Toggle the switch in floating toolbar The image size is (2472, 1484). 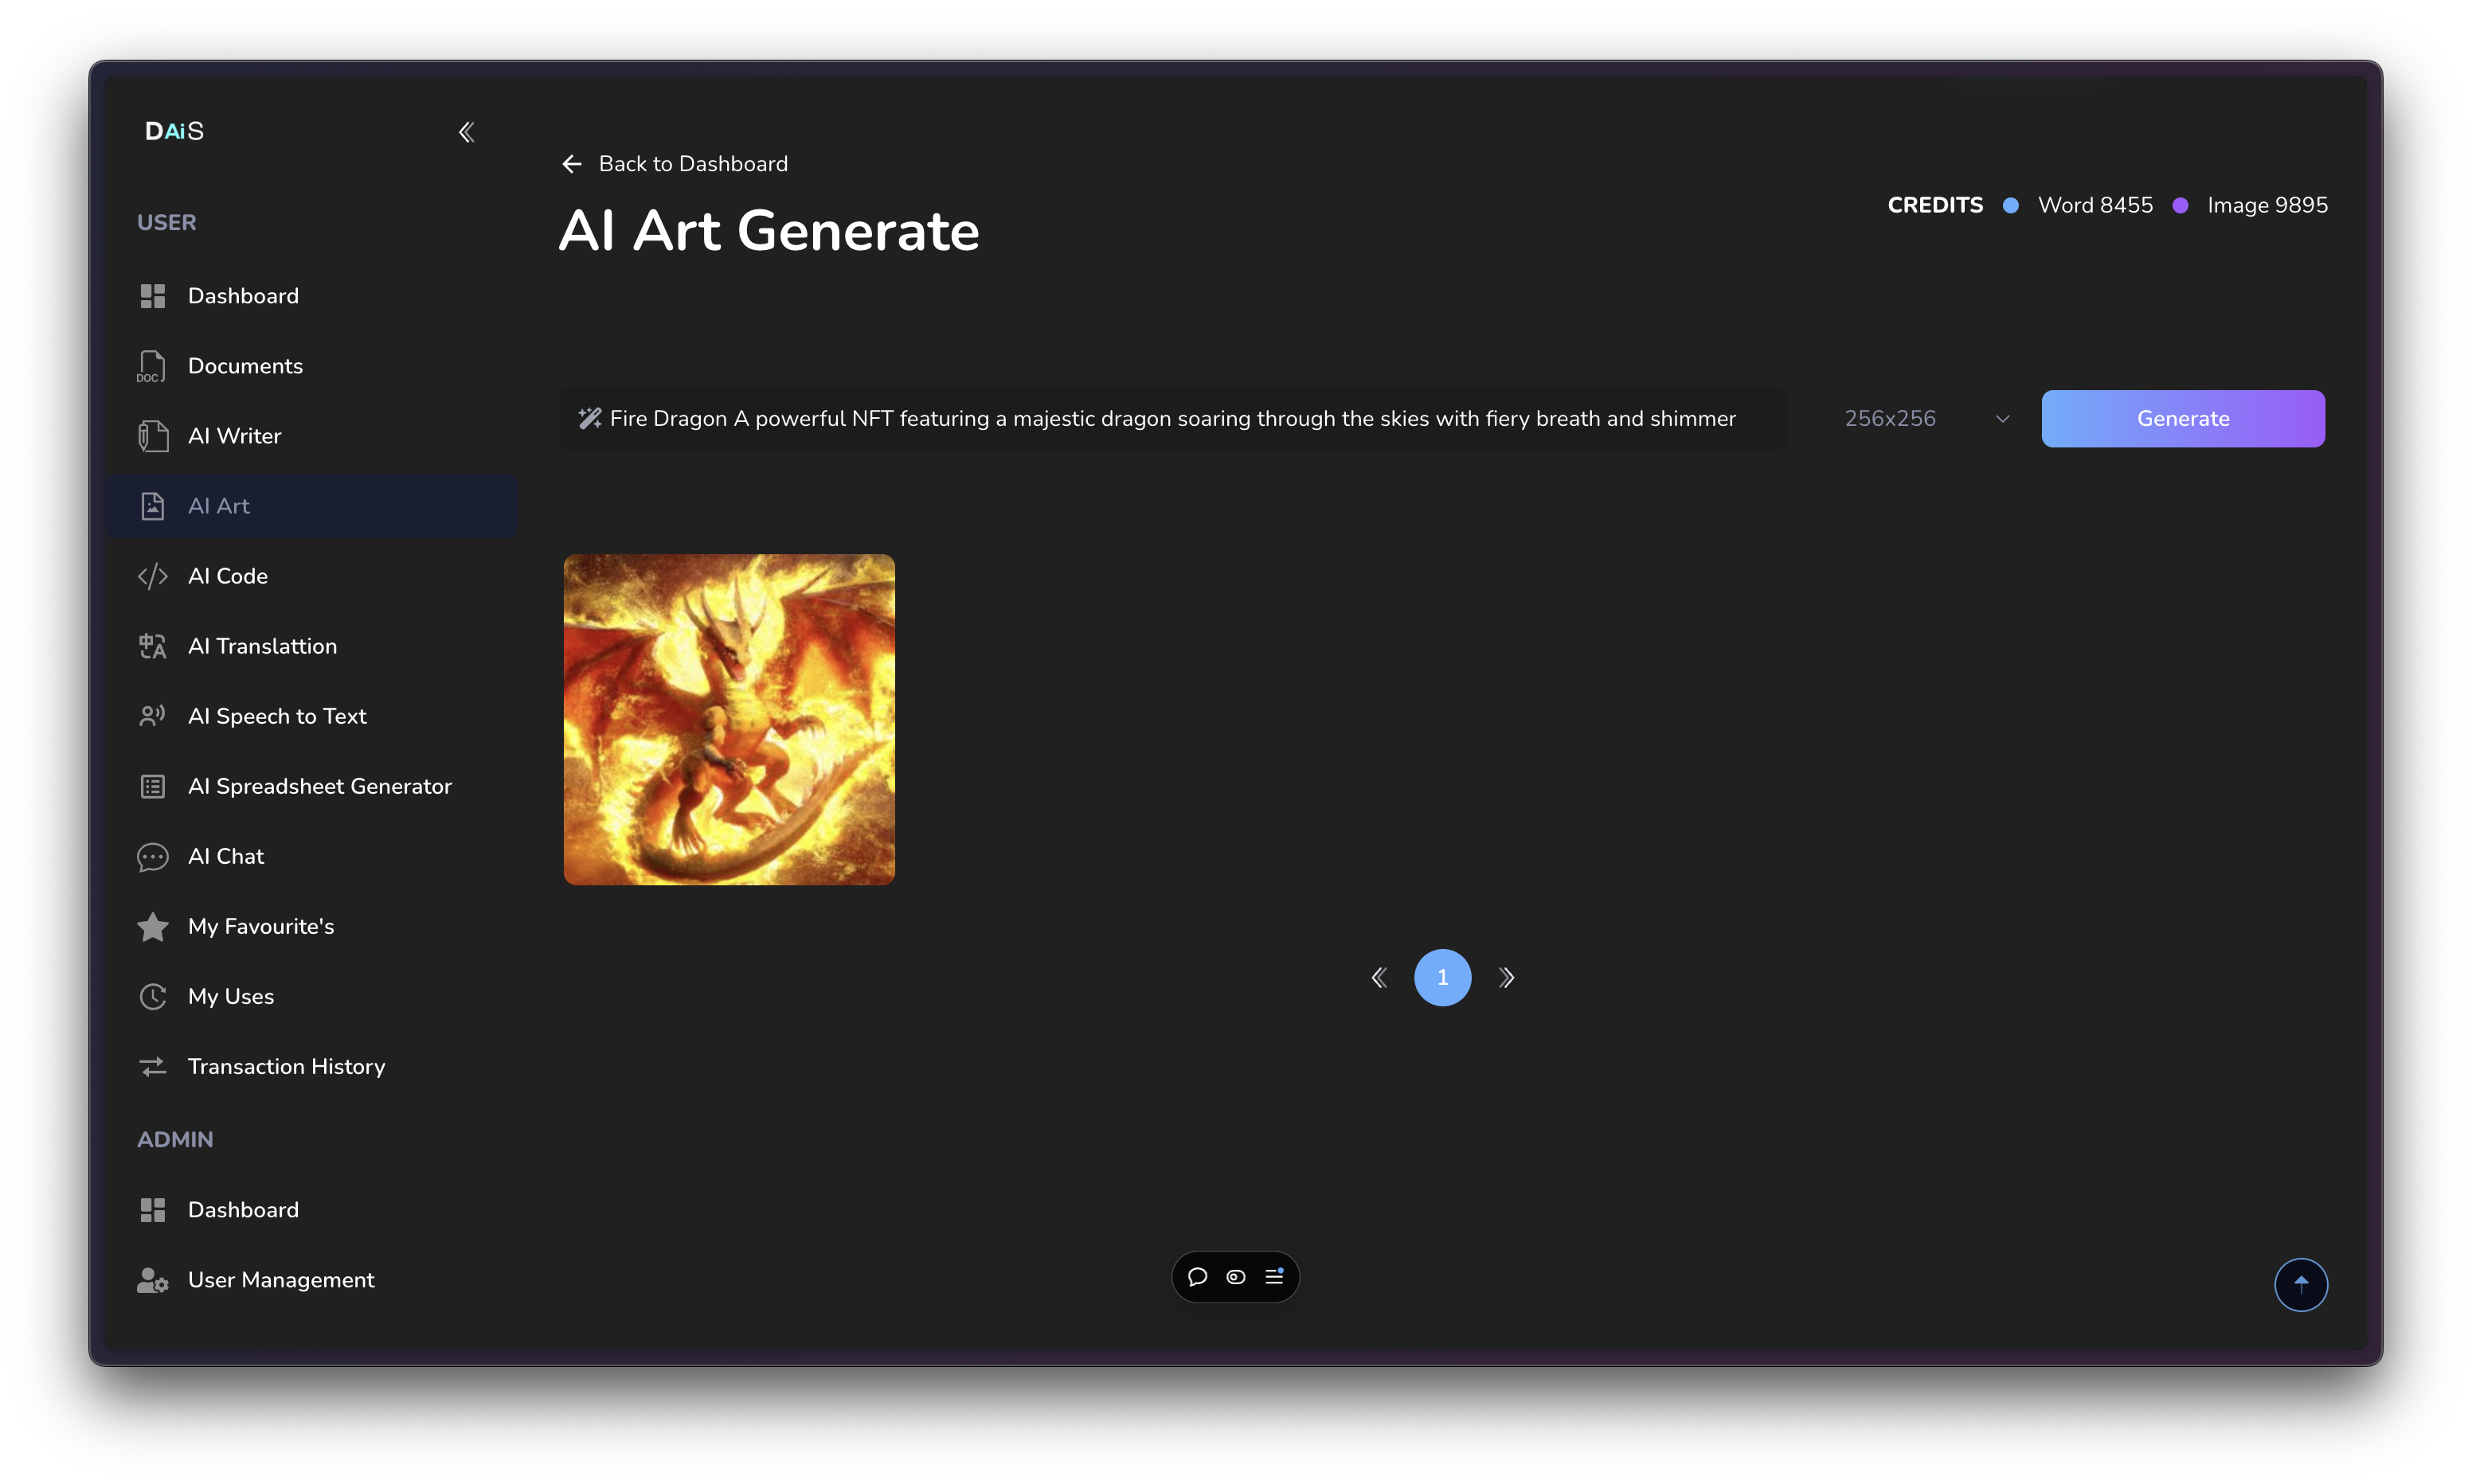click(1236, 1277)
